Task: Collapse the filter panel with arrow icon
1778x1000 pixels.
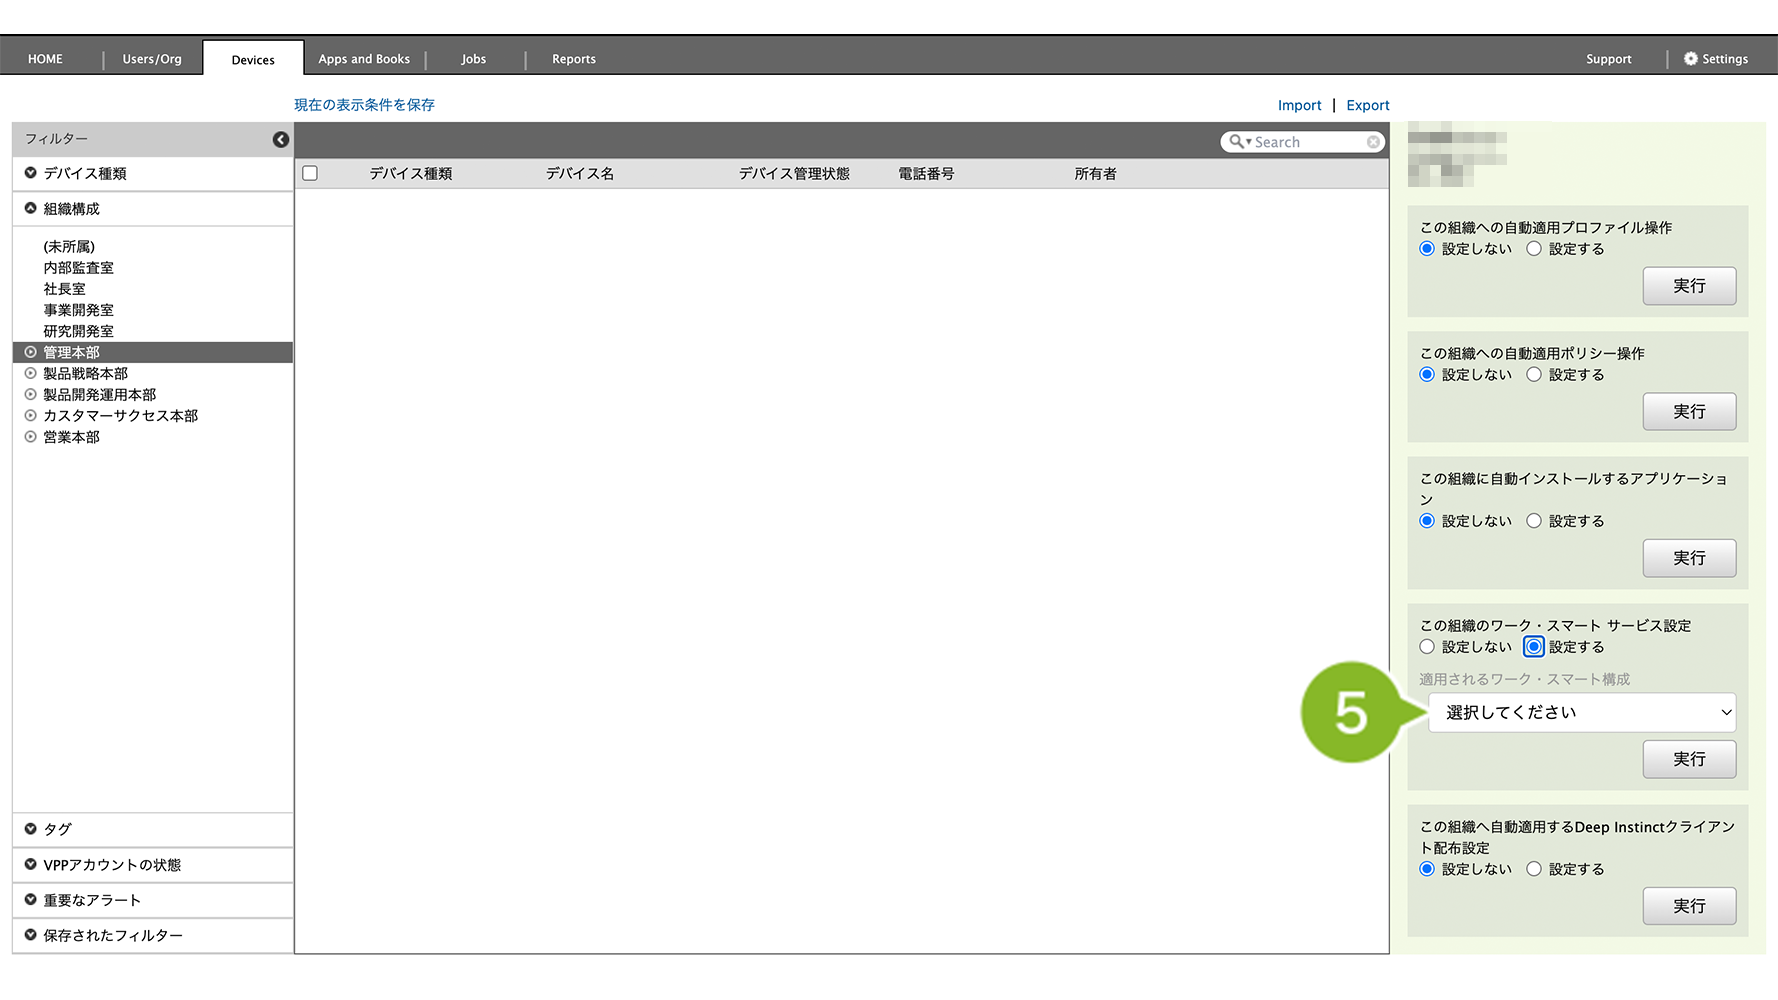Action: pyautogui.click(x=281, y=140)
